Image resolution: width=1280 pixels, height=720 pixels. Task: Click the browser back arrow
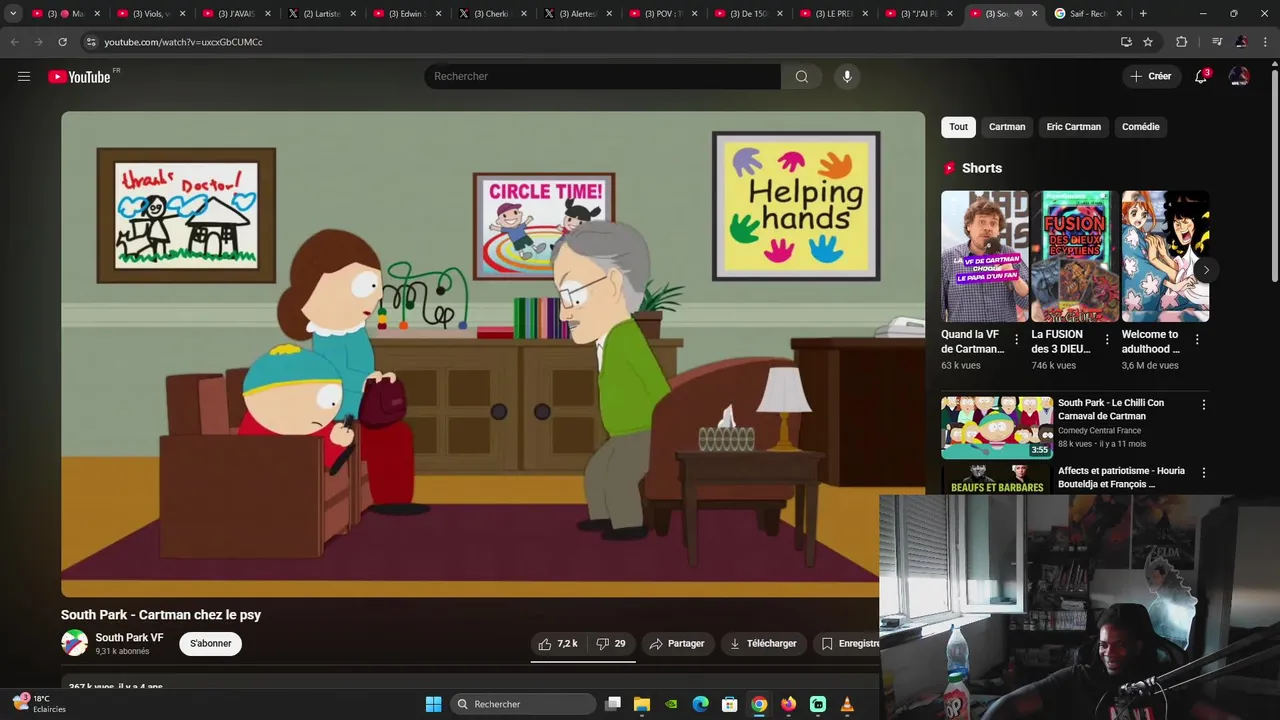click(14, 42)
